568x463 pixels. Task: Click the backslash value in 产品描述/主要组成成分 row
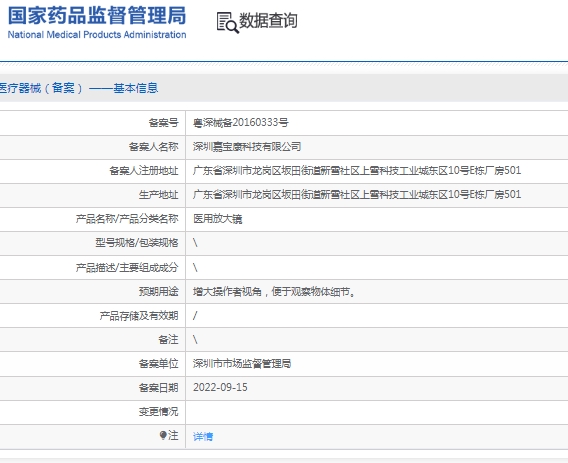[195, 268]
